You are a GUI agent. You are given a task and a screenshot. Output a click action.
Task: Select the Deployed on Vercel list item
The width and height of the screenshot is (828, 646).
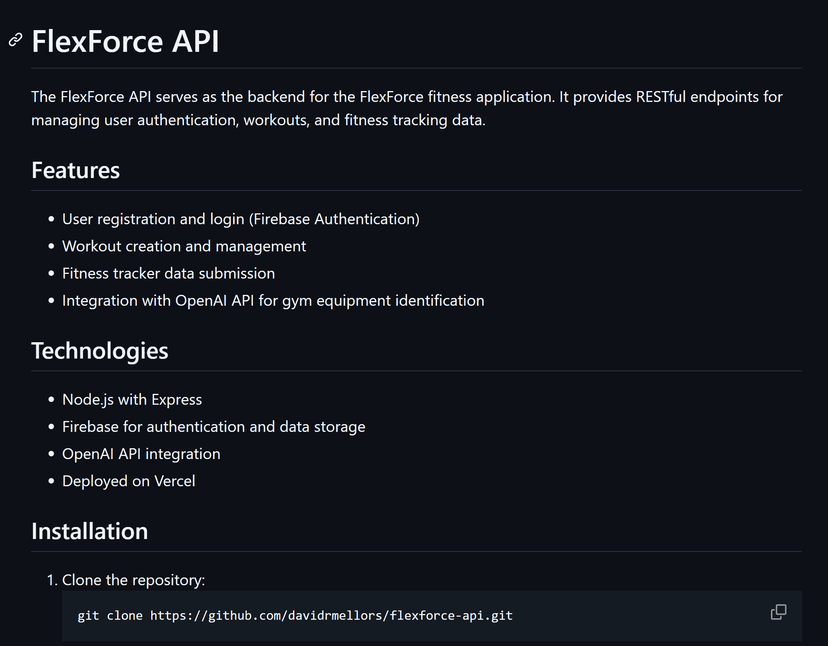(x=128, y=480)
